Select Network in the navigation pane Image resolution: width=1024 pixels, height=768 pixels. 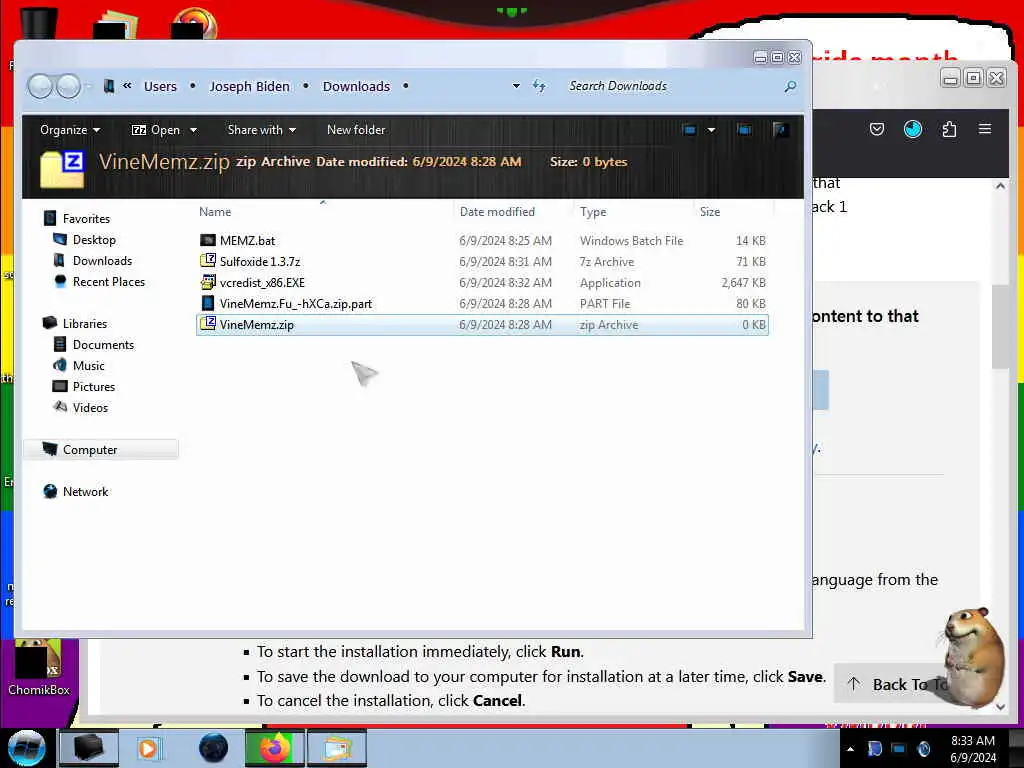coord(86,491)
